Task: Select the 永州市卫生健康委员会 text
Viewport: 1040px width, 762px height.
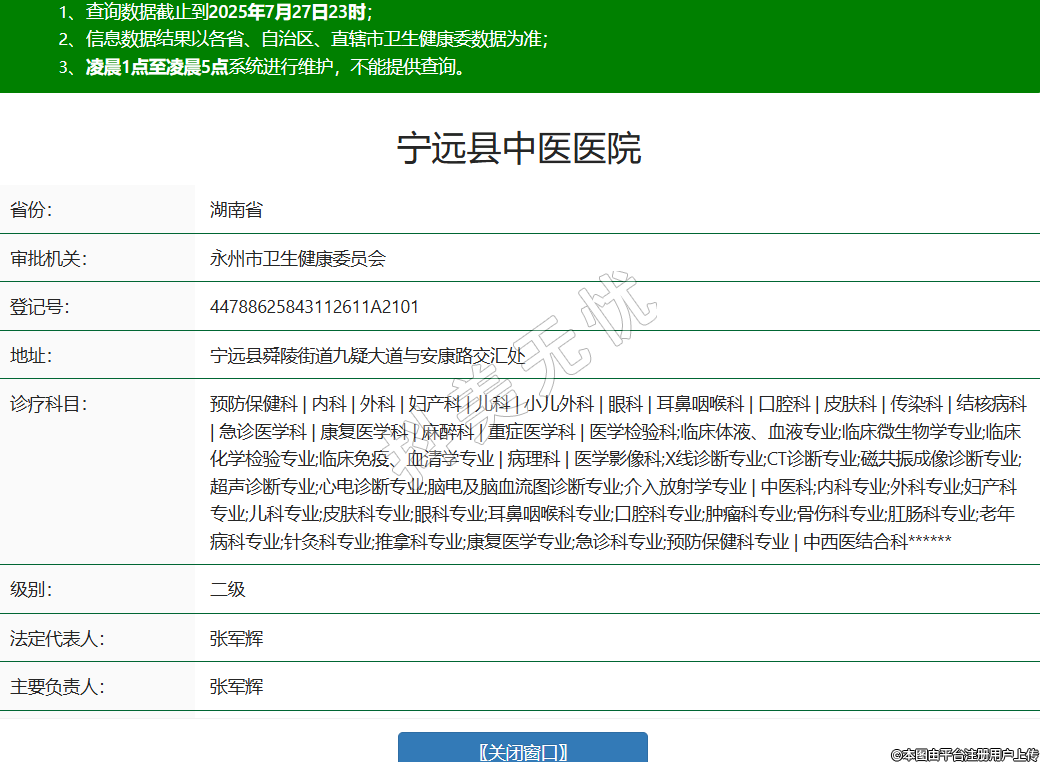Action: [297, 259]
